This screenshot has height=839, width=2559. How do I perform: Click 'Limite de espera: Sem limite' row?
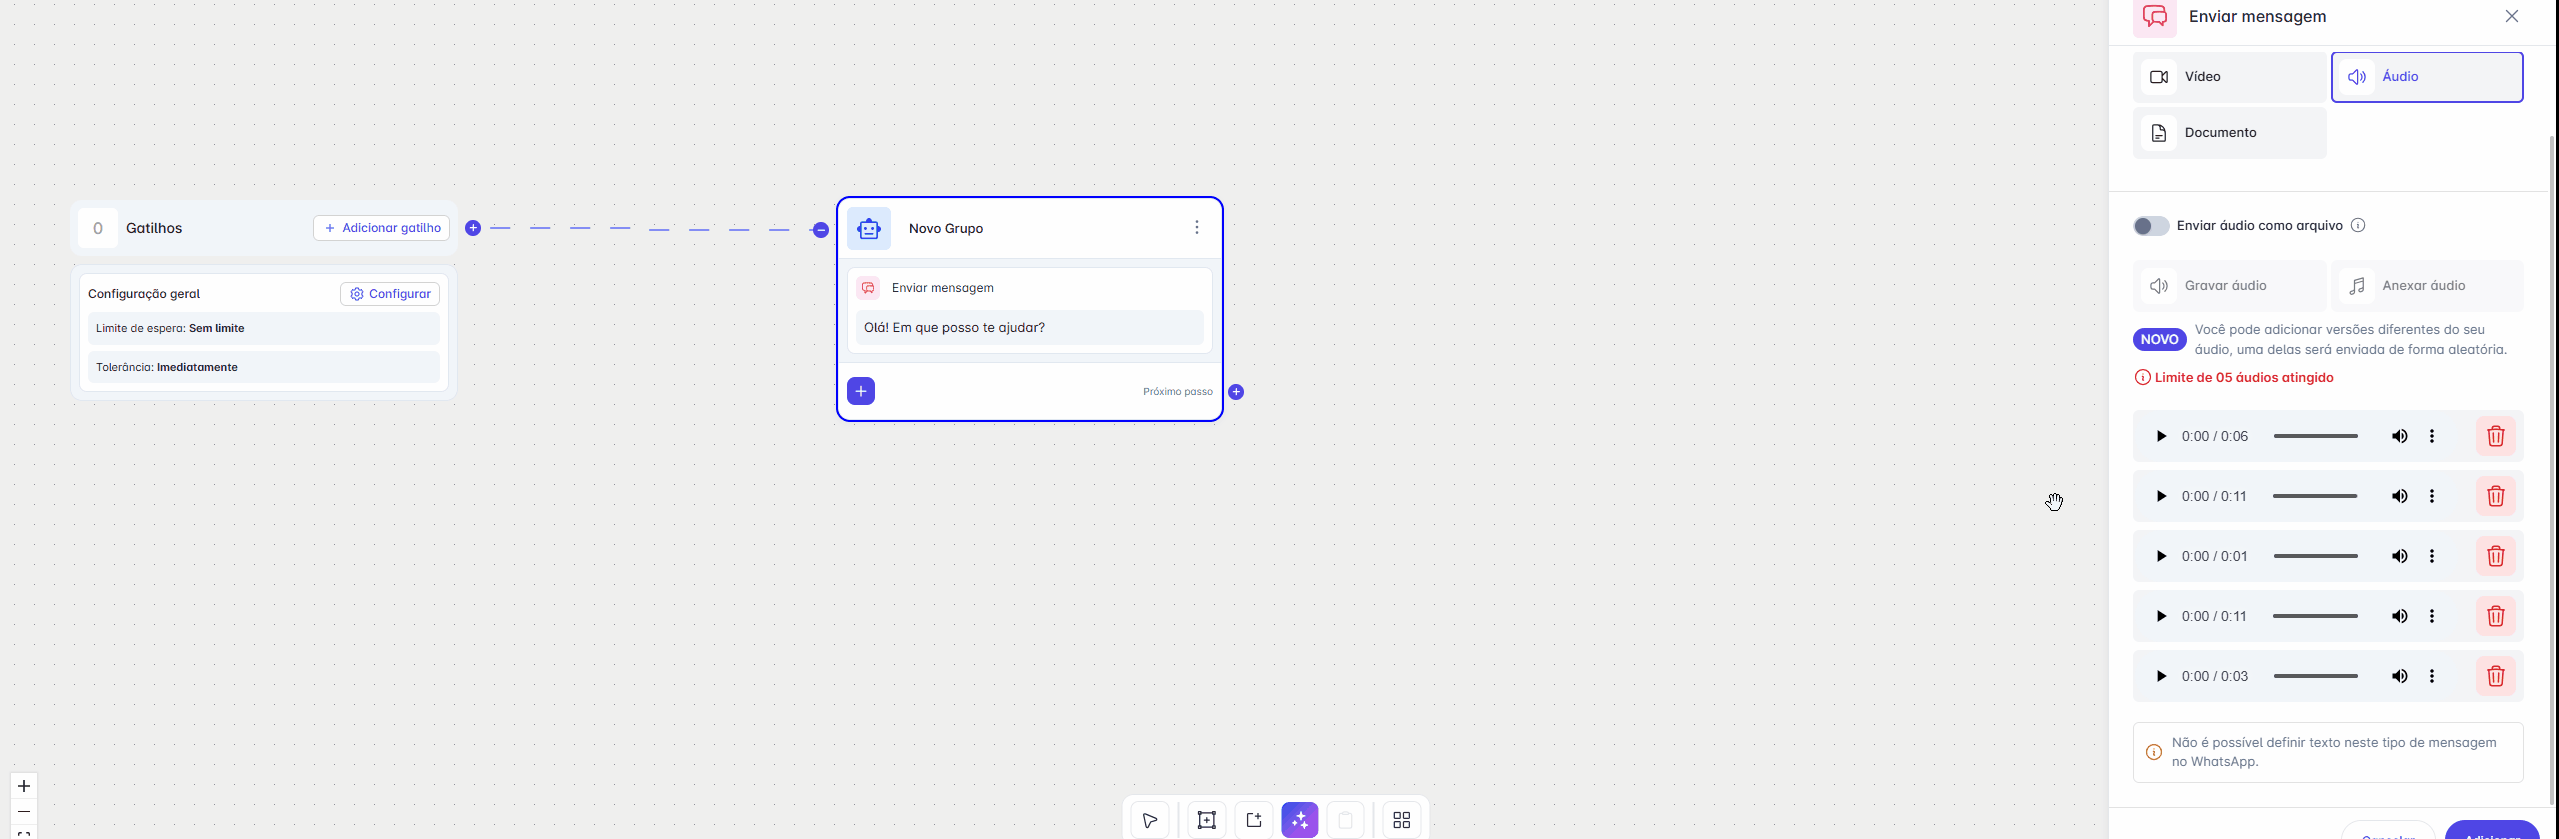264,328
